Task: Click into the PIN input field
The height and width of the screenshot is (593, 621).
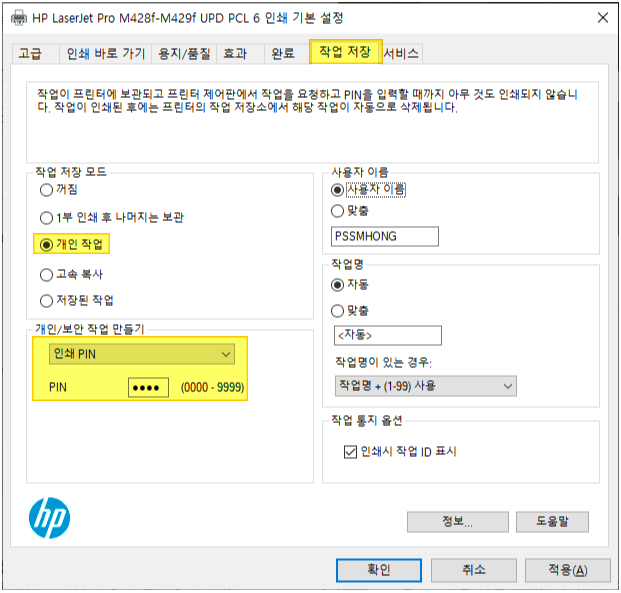Action: (148, 387)
